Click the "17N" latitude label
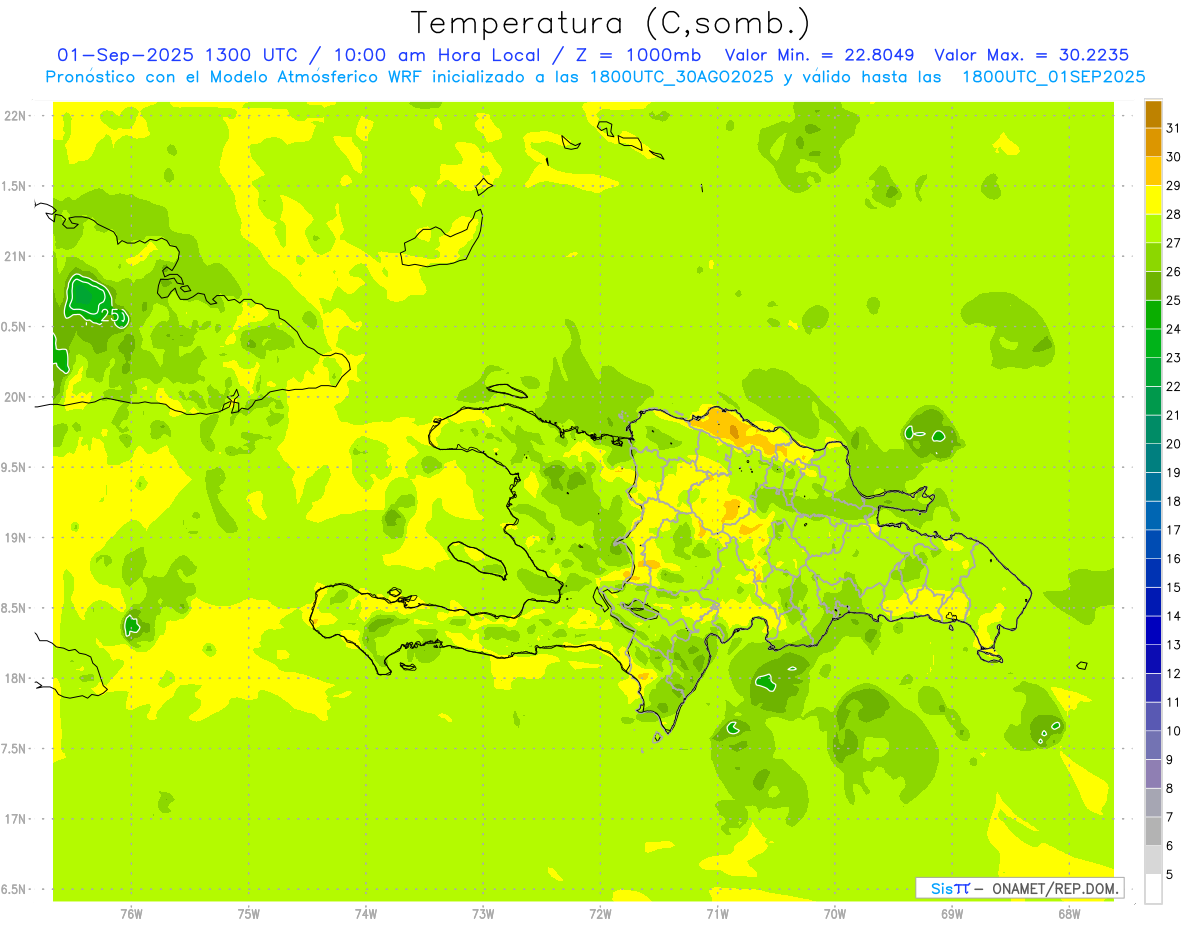 point(14,819)
